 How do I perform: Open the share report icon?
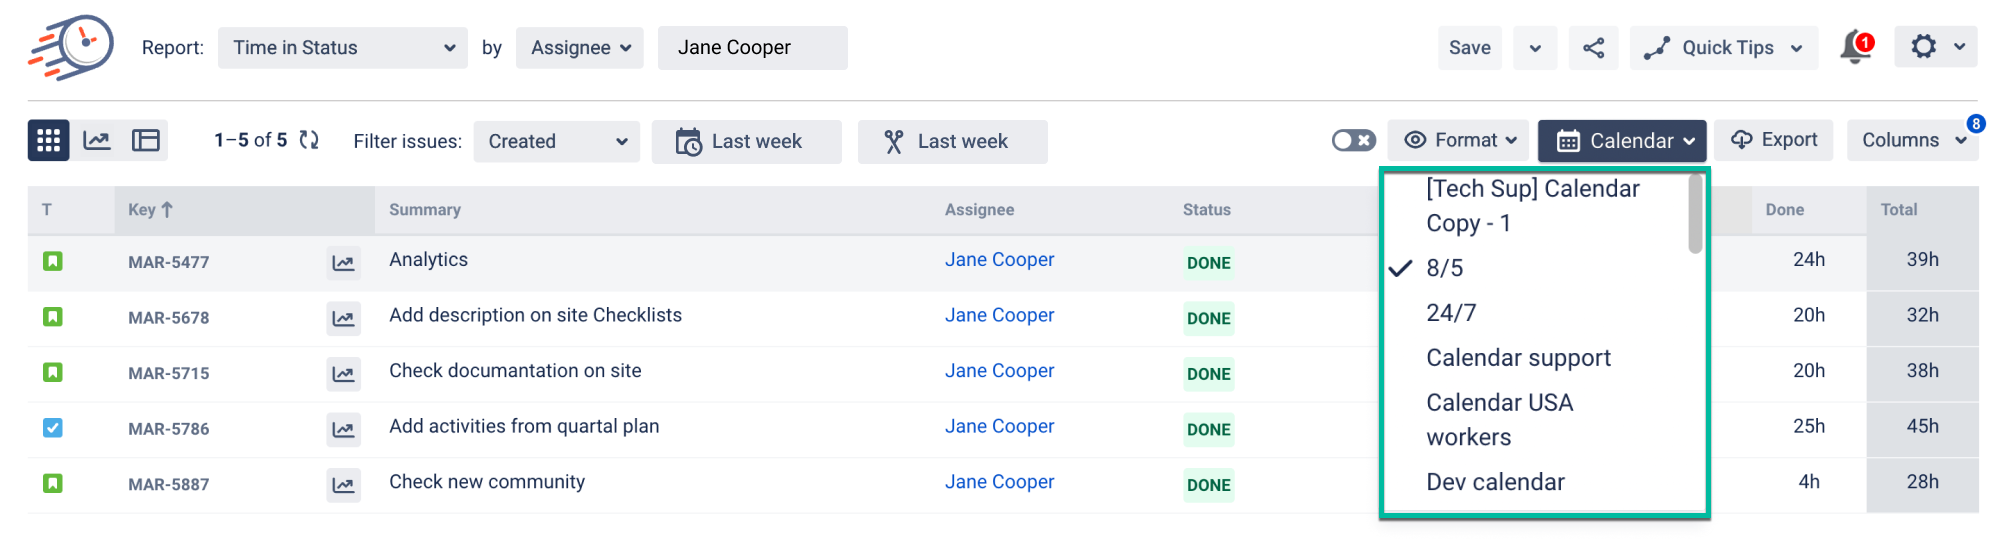click(1593, 48)
